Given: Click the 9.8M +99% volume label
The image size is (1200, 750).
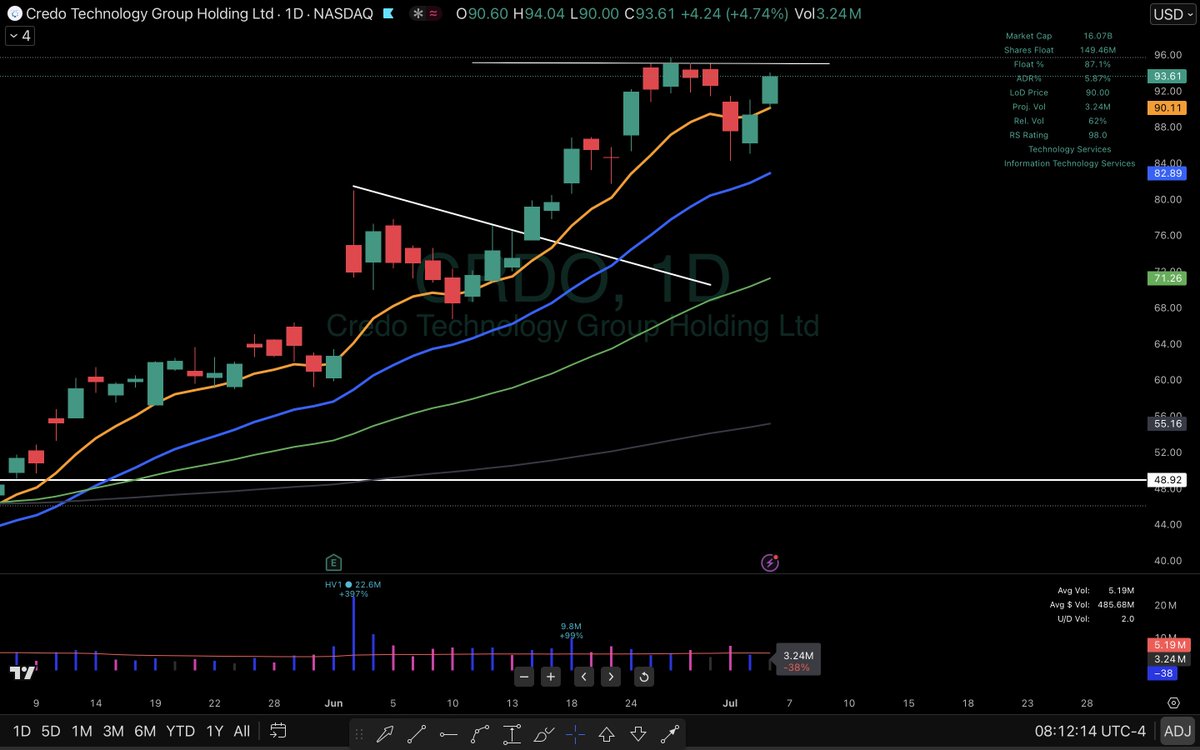Looking at the screenshot, I should click(571, 630).
